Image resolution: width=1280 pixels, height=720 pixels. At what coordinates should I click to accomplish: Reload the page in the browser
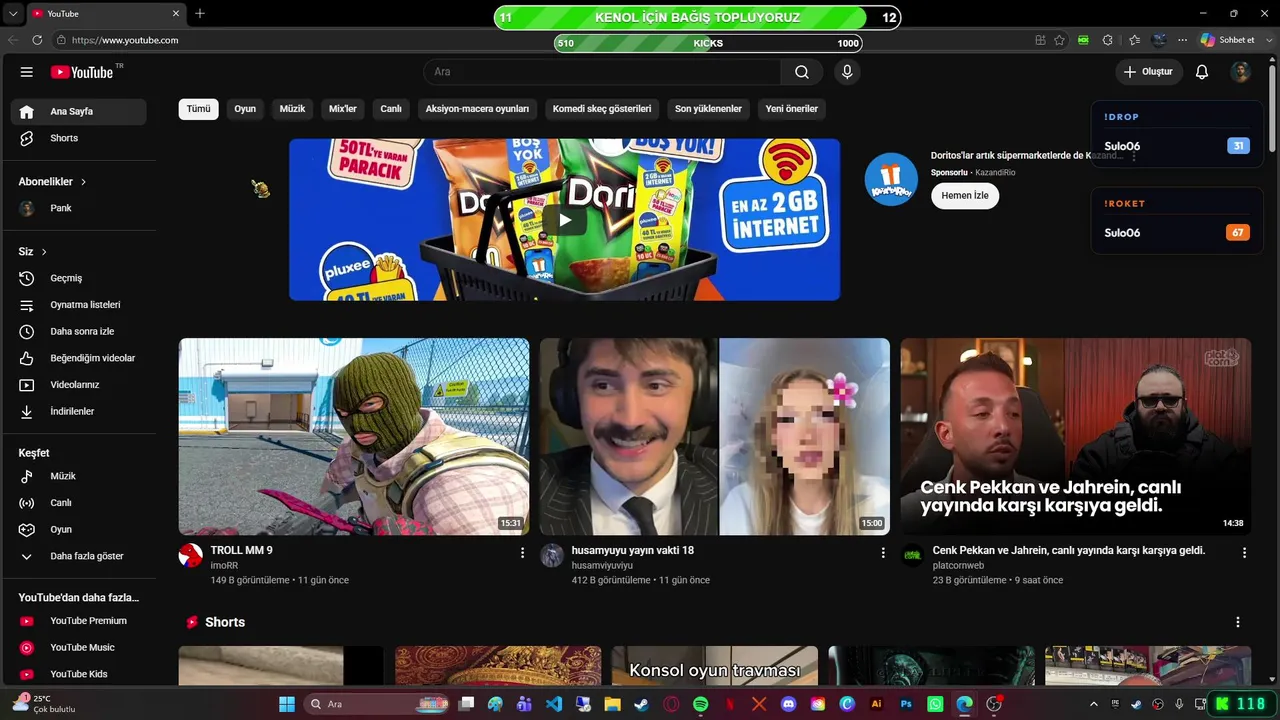point(37,40)
